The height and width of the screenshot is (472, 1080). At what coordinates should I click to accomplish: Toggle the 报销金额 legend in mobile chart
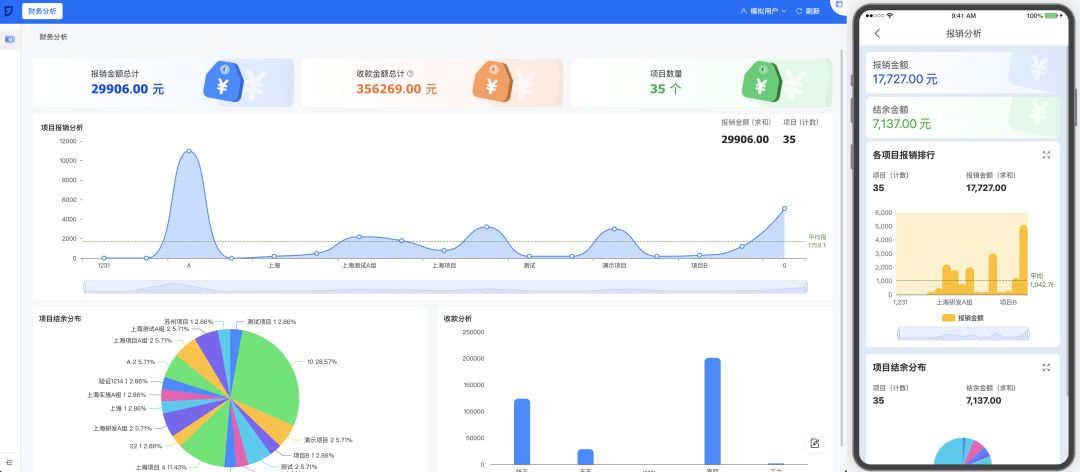(x=962, y=318)
